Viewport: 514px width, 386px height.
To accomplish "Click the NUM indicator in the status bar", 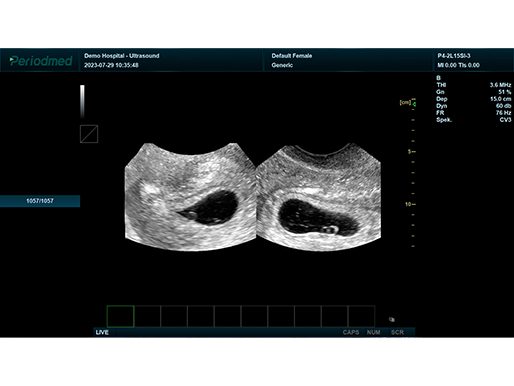I will point(373,332).
